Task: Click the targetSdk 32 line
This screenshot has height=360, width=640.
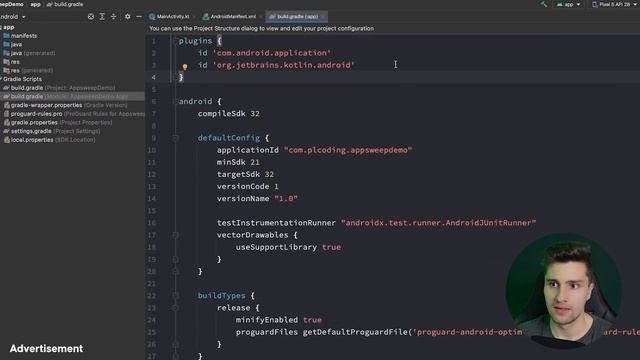Action: pos(245,174)
